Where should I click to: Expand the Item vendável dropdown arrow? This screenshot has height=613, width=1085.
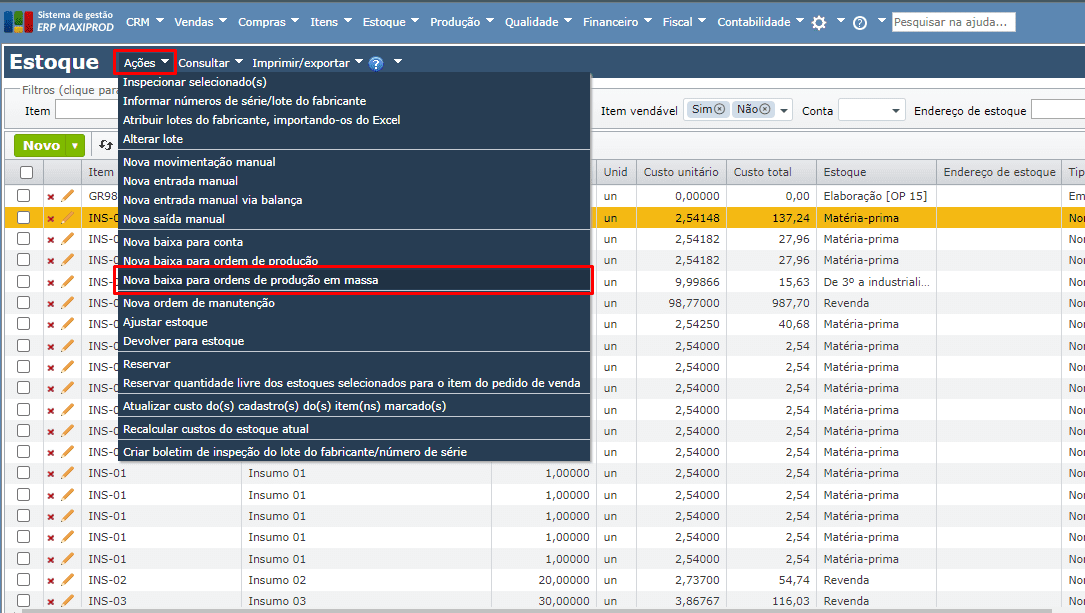784,111
